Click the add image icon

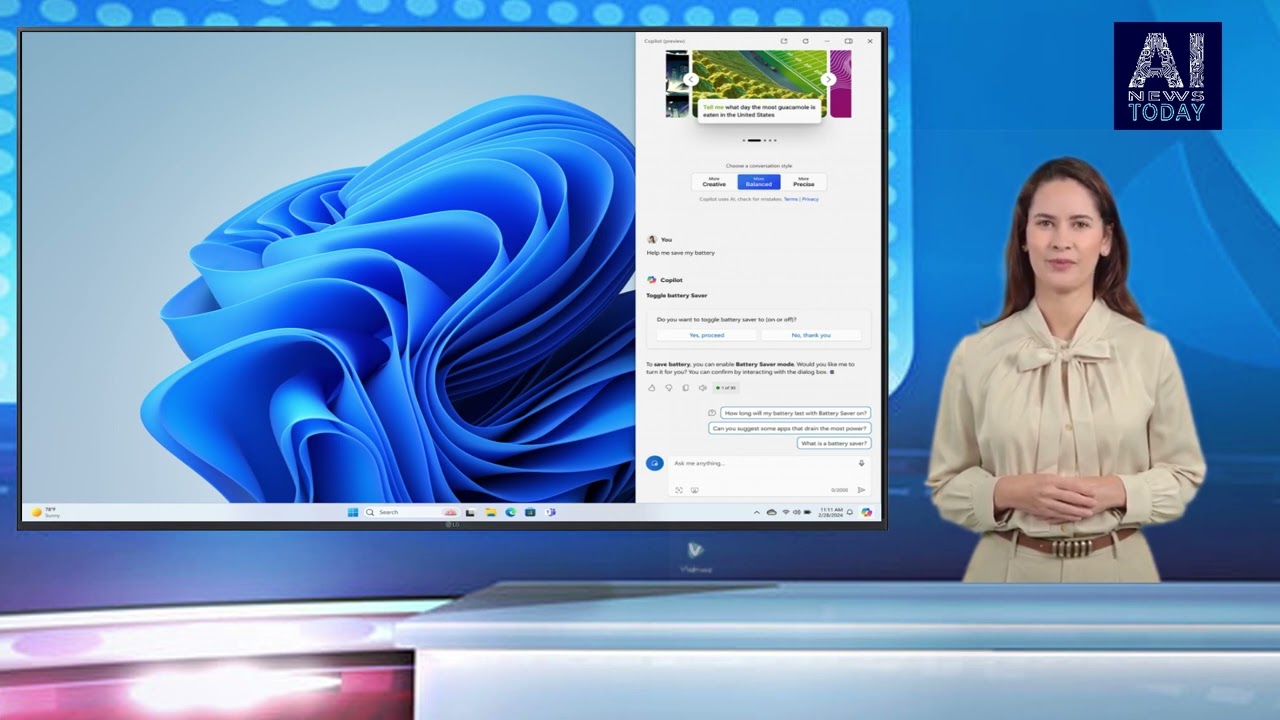(x=694, y=490)
